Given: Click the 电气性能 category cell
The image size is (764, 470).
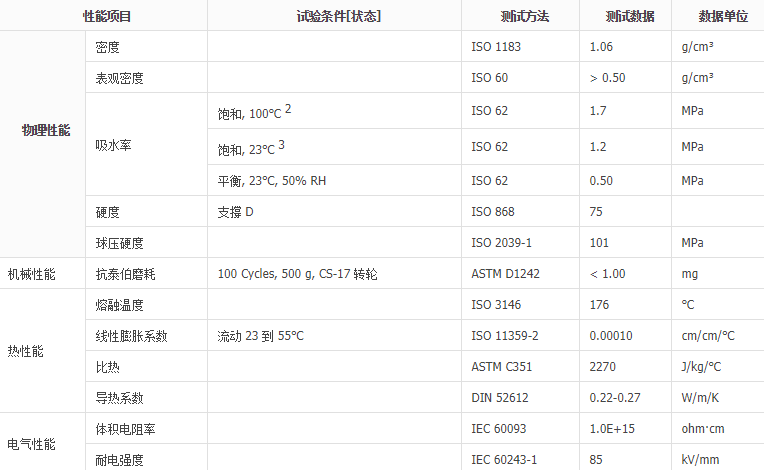Looking at the screenshot, I should pos(31,444).
